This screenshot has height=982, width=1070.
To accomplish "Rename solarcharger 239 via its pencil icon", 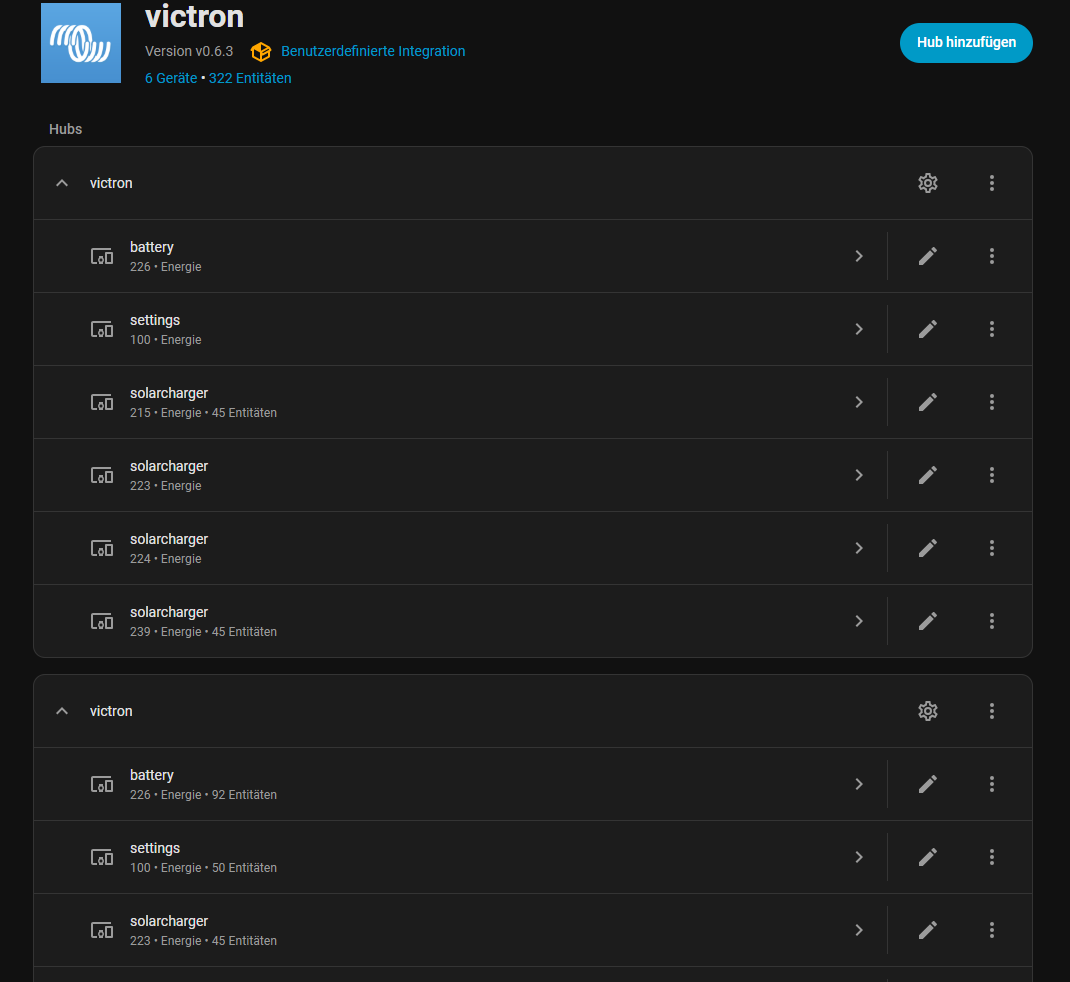I will tap(927, 621).
